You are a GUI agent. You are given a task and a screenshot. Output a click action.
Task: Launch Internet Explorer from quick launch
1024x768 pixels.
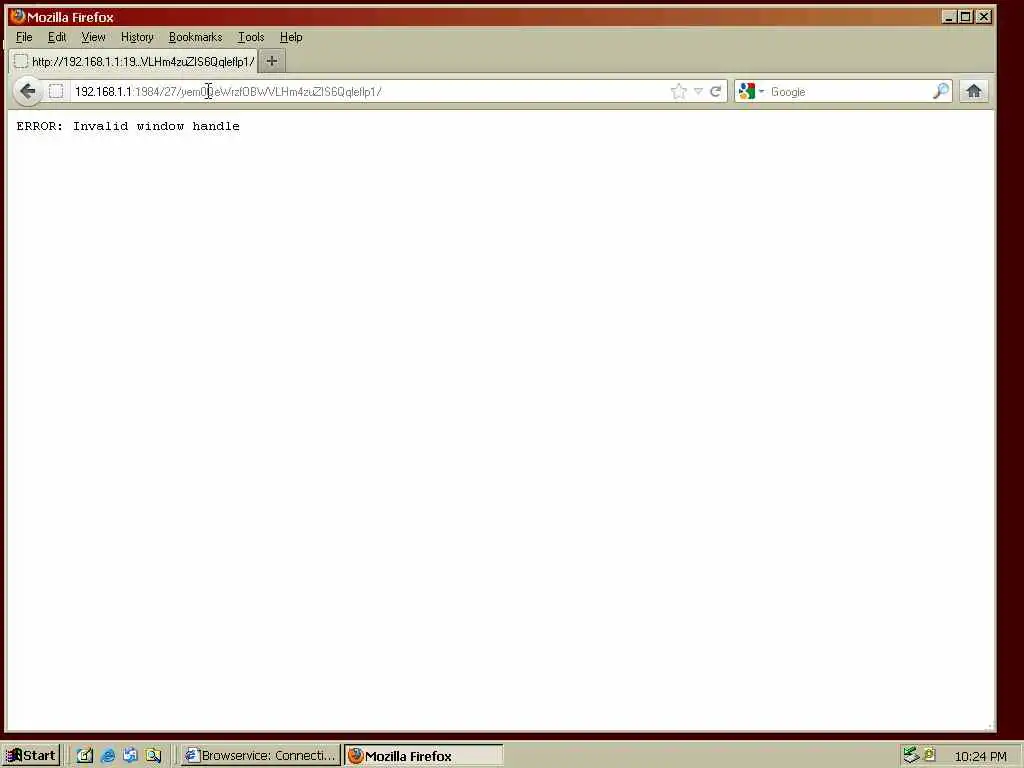(x=108, y=756)
